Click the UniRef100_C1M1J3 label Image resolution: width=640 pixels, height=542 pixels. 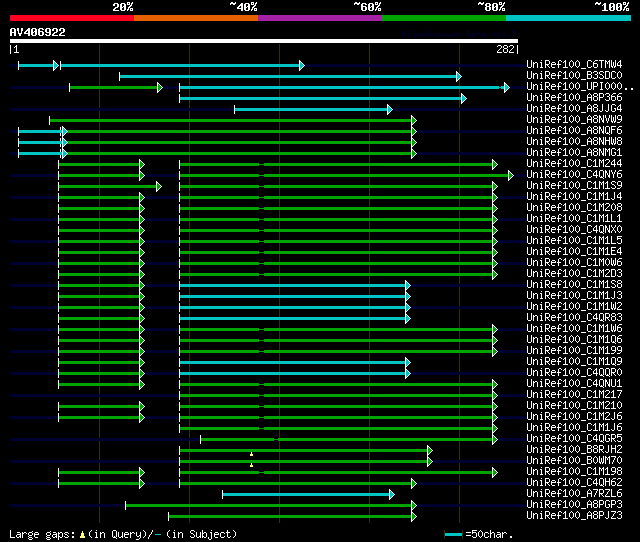click(574, 296)
